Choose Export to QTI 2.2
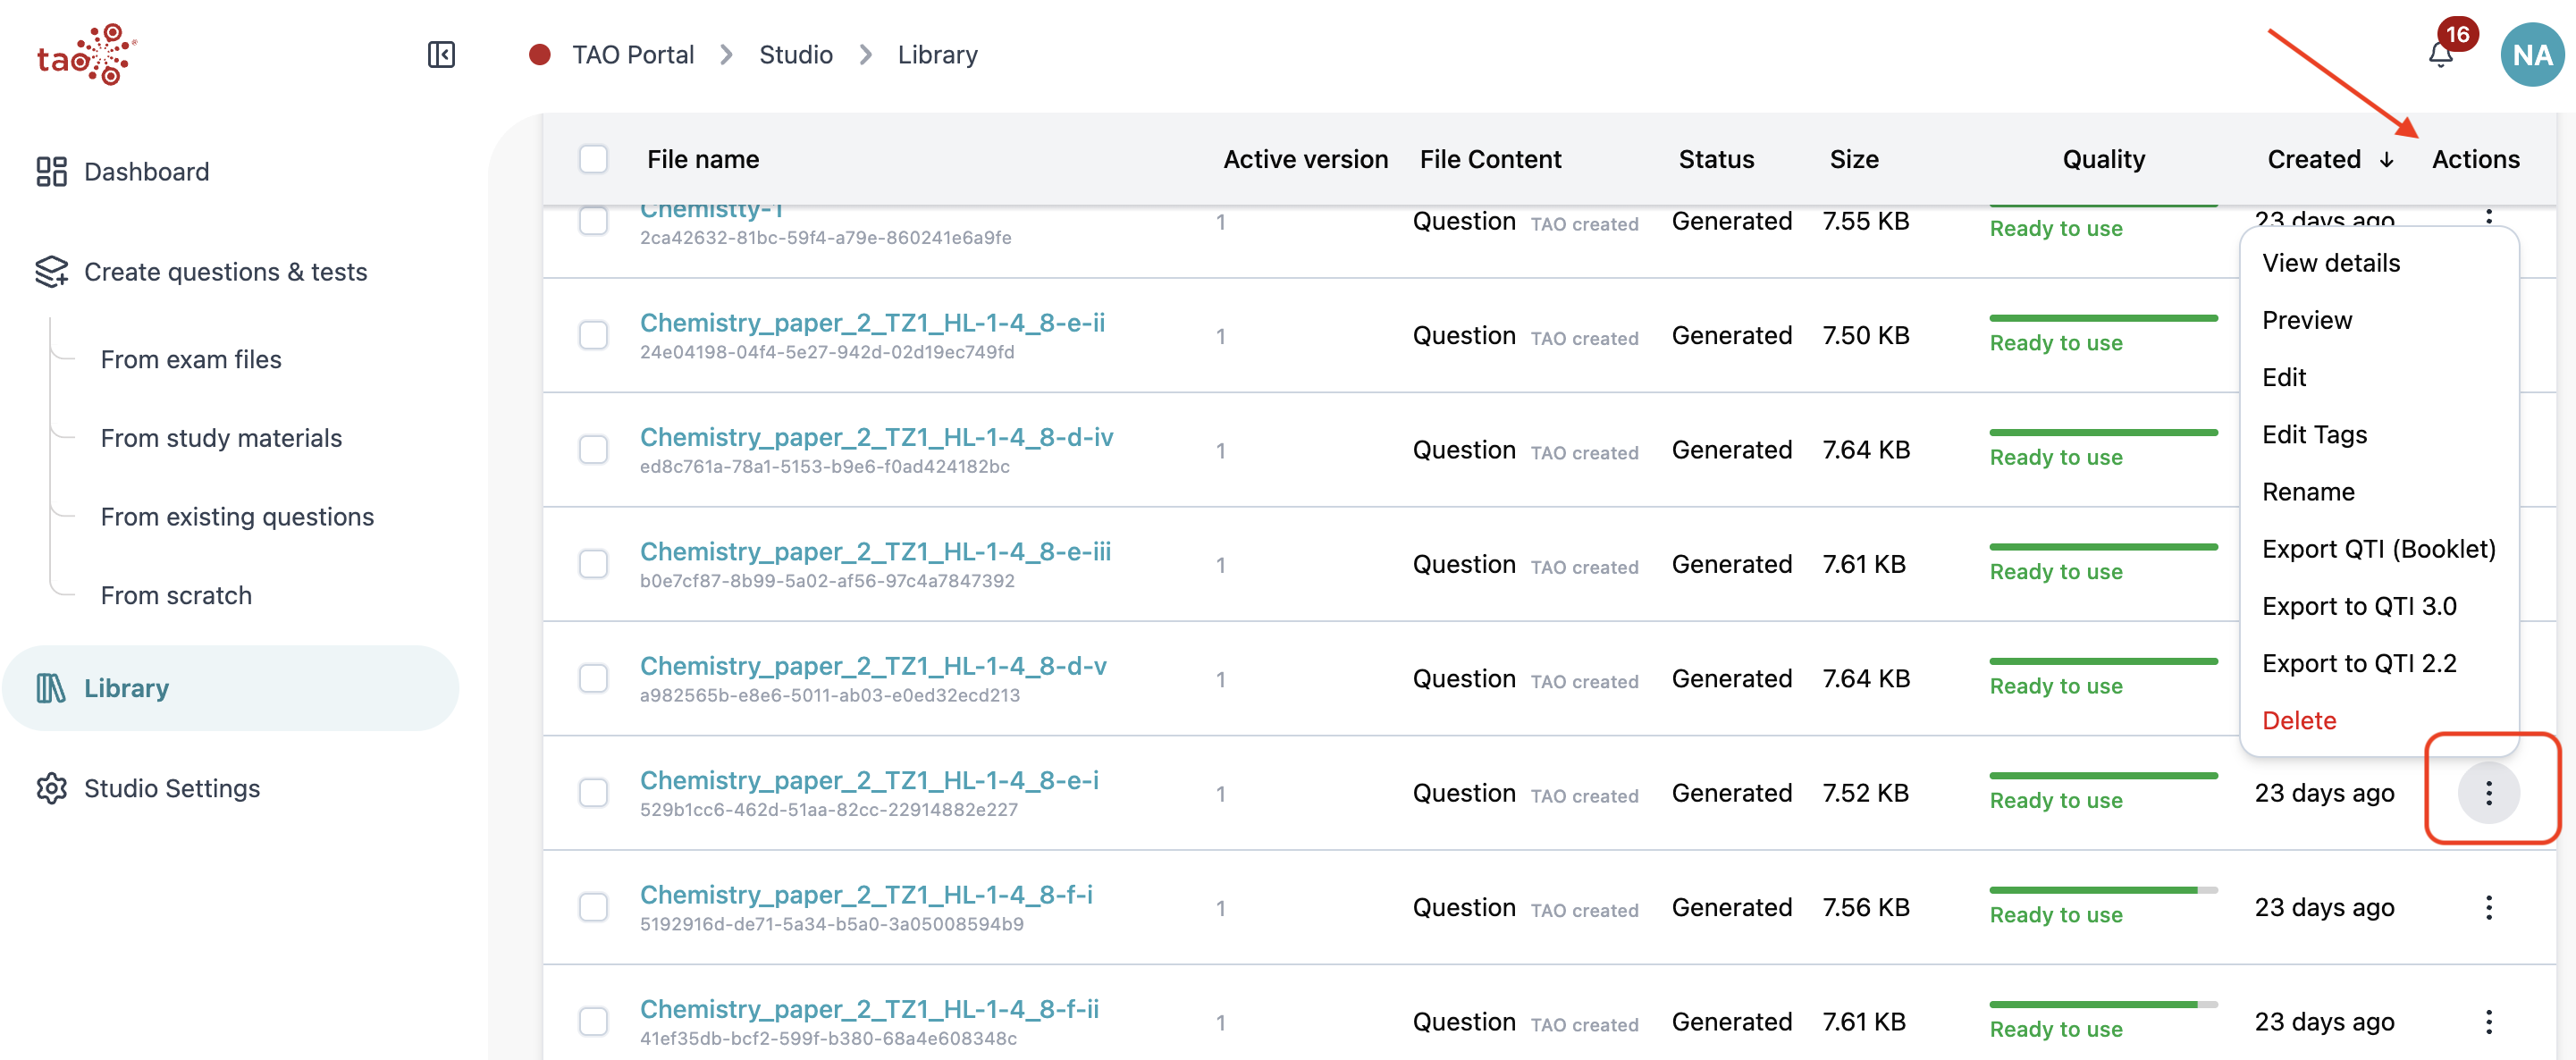 click(2358, 663)
